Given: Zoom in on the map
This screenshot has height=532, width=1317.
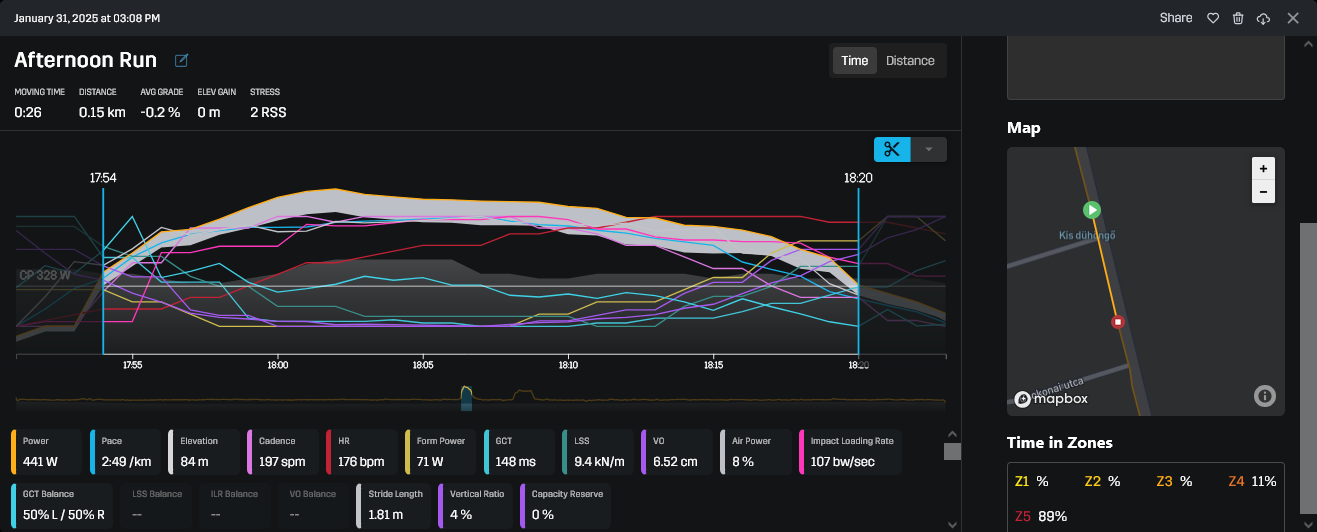Looking at the screenshot, I should click(x=1263, y=168).
